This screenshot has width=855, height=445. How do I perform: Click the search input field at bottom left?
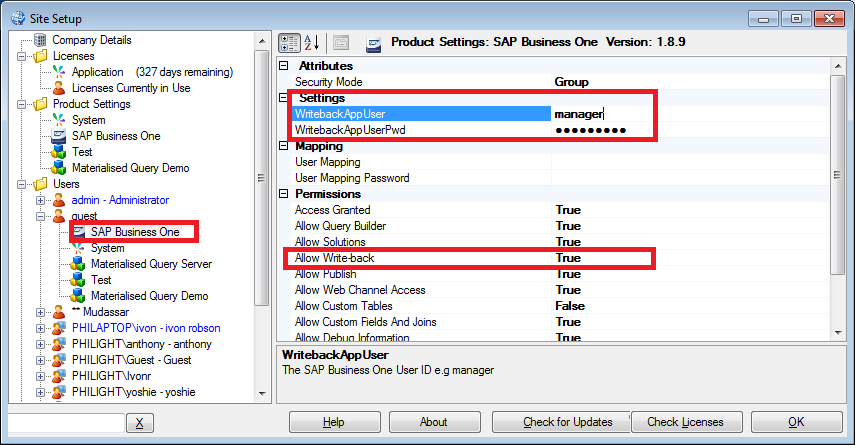[x=66, y=423]
